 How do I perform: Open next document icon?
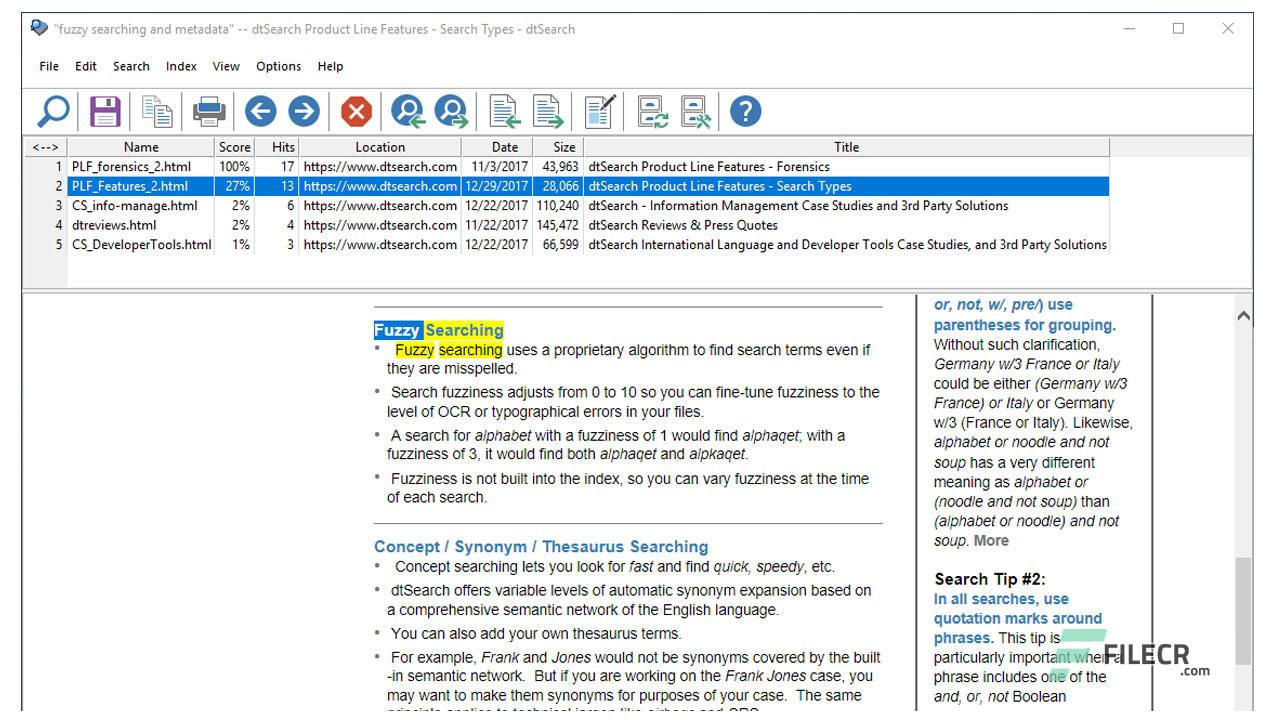[548, 111]
